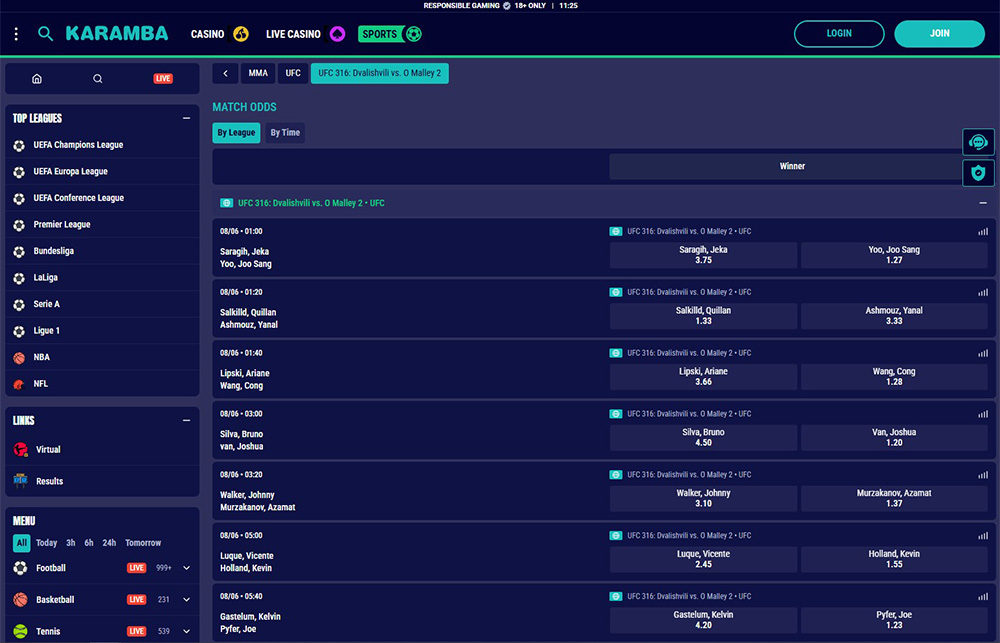1000x643 pixels.
Task: Click the UFC 316 league header title
Action: [x=311, y=203]
